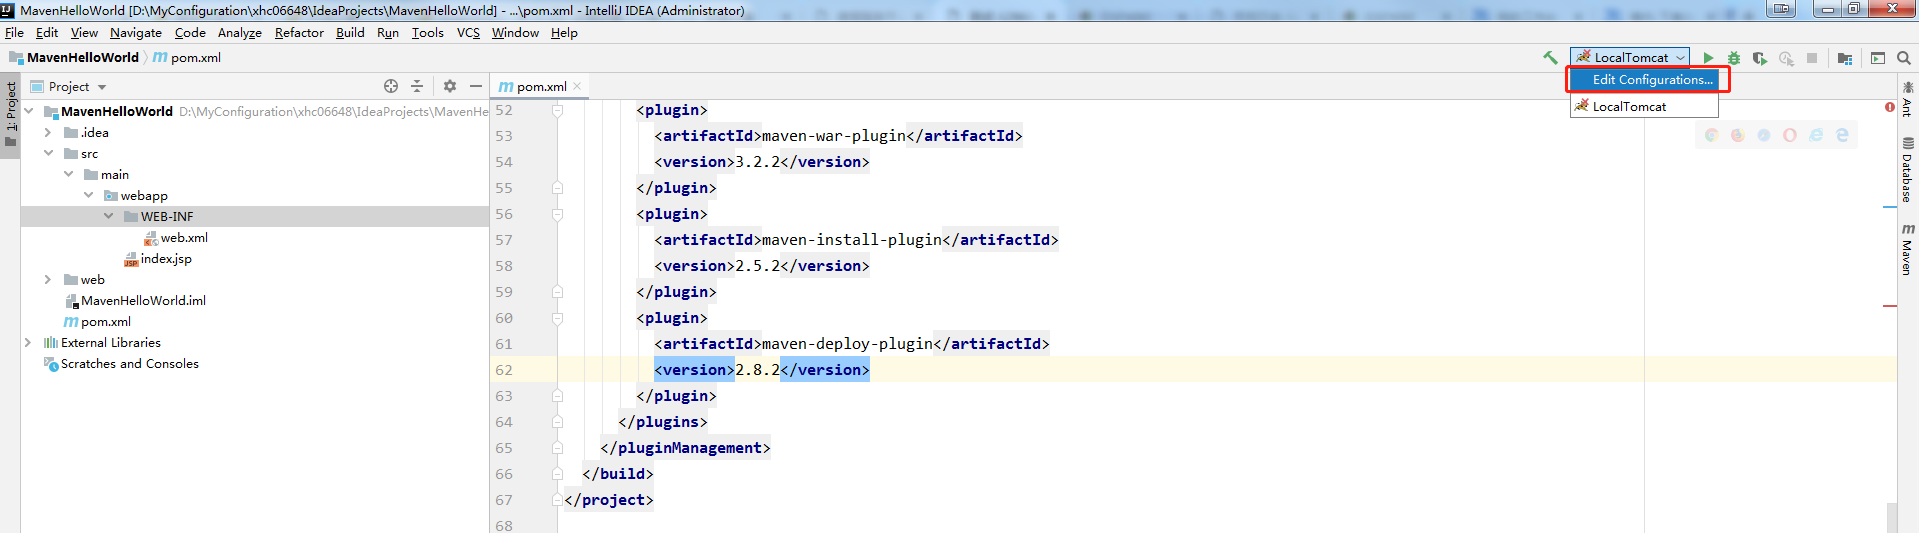
Task: Collapse the webapp folder
Action: click(x=88, y=195)
